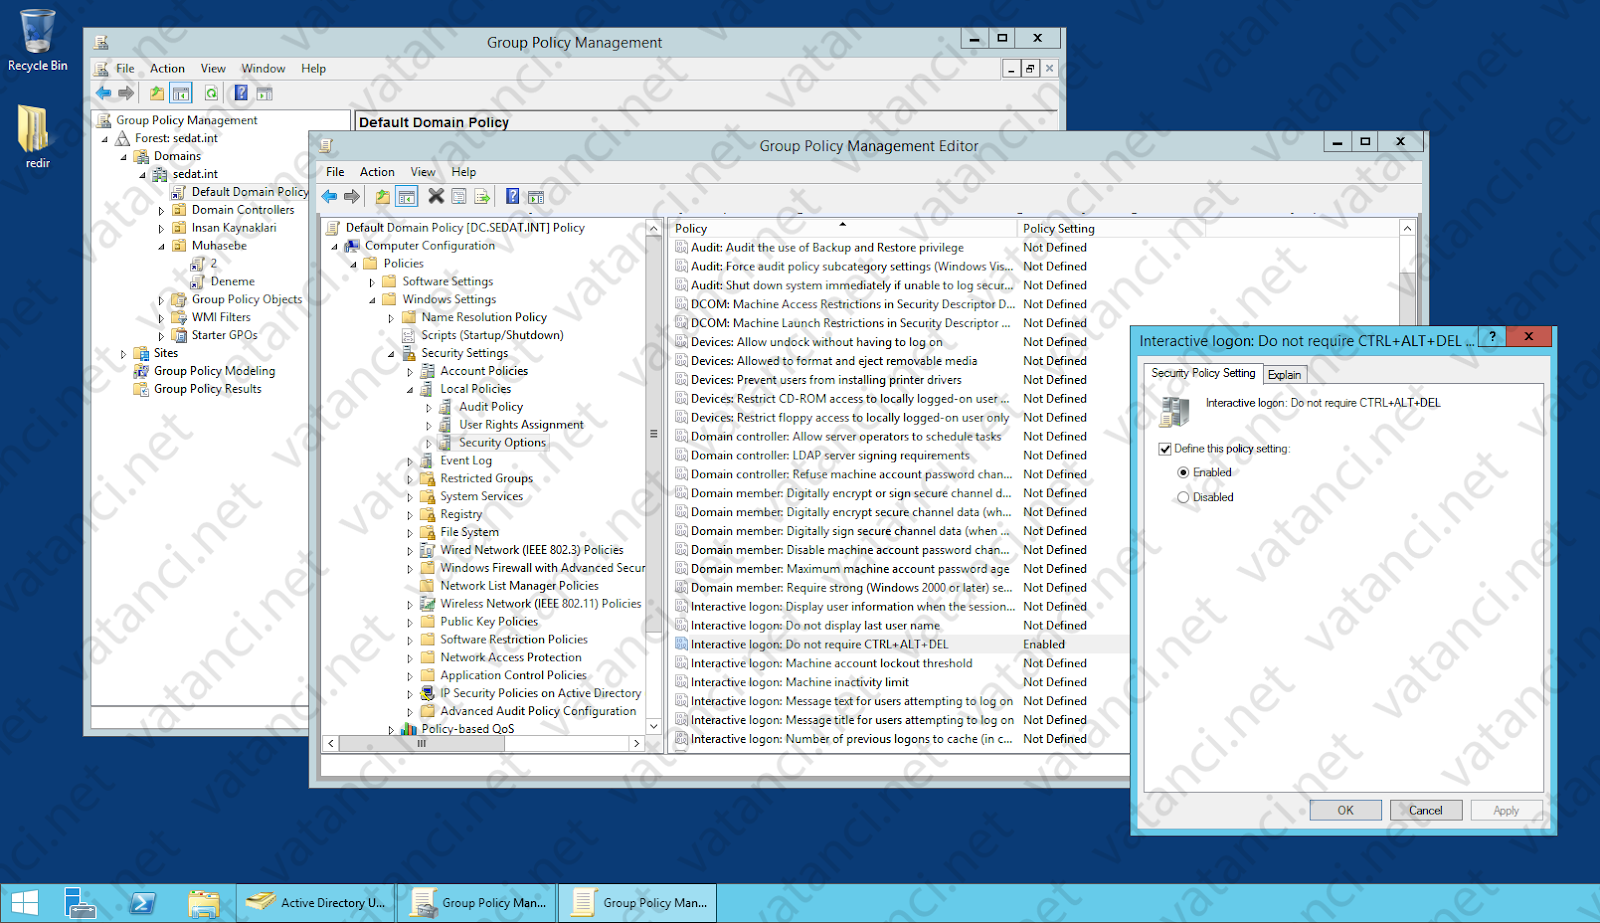Open PowerShell from the taskbar
Screen dimensions: 1600x923
[x=142, y=903]
